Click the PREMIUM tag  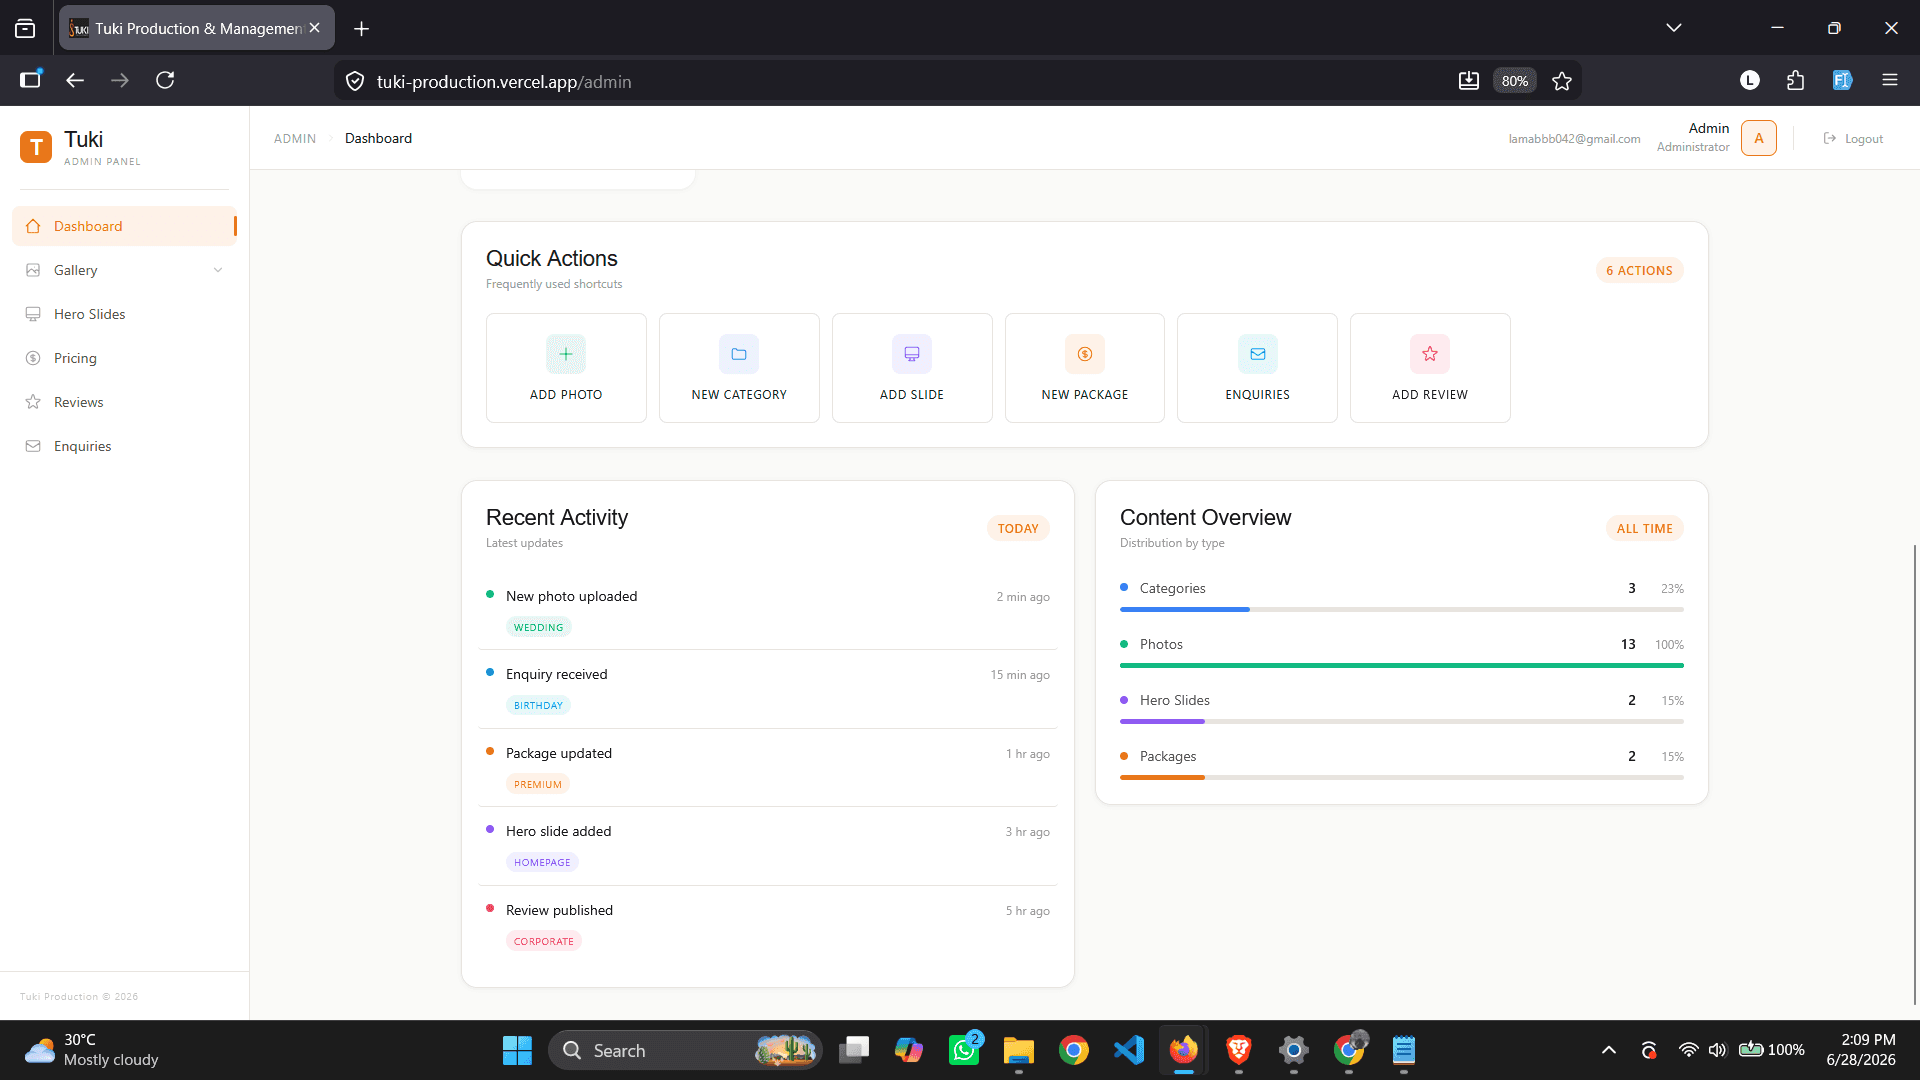tap(537, 784)
